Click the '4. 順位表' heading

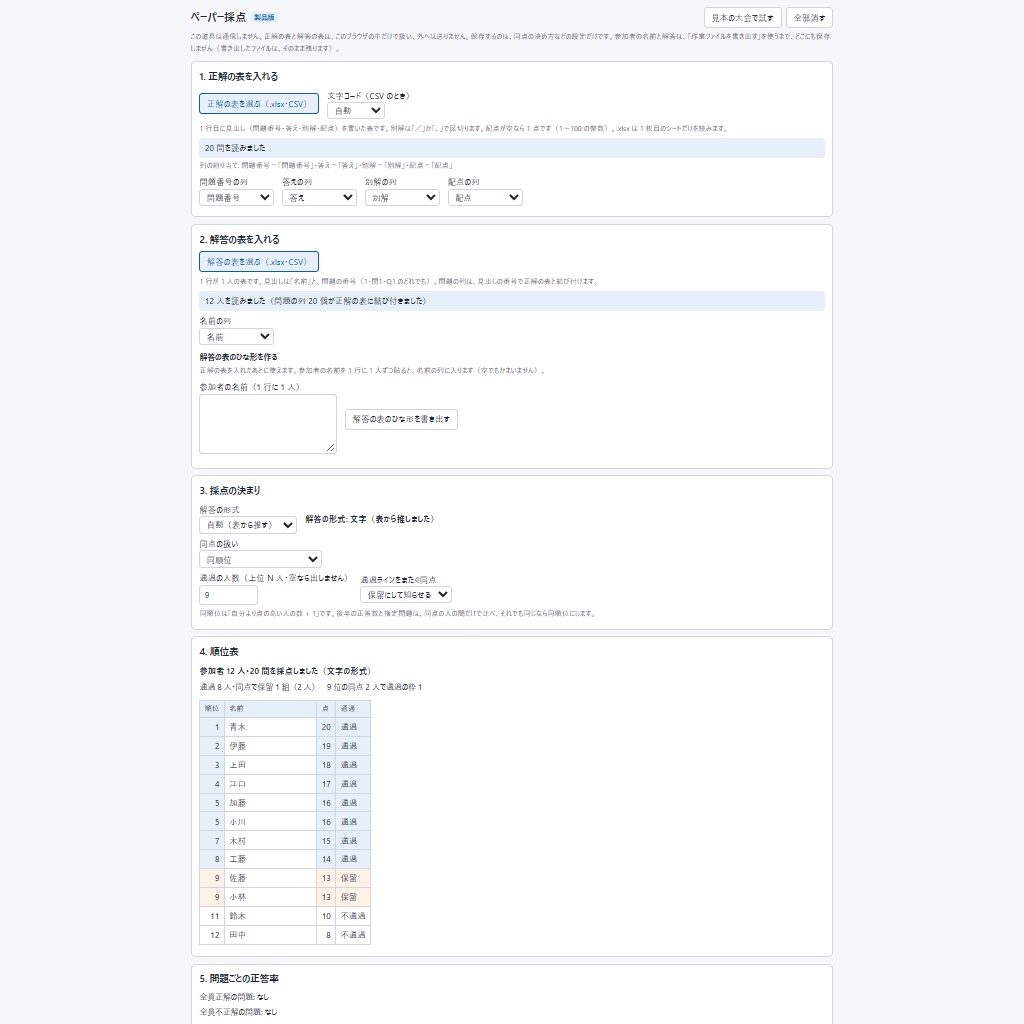(x=219, y=652)
